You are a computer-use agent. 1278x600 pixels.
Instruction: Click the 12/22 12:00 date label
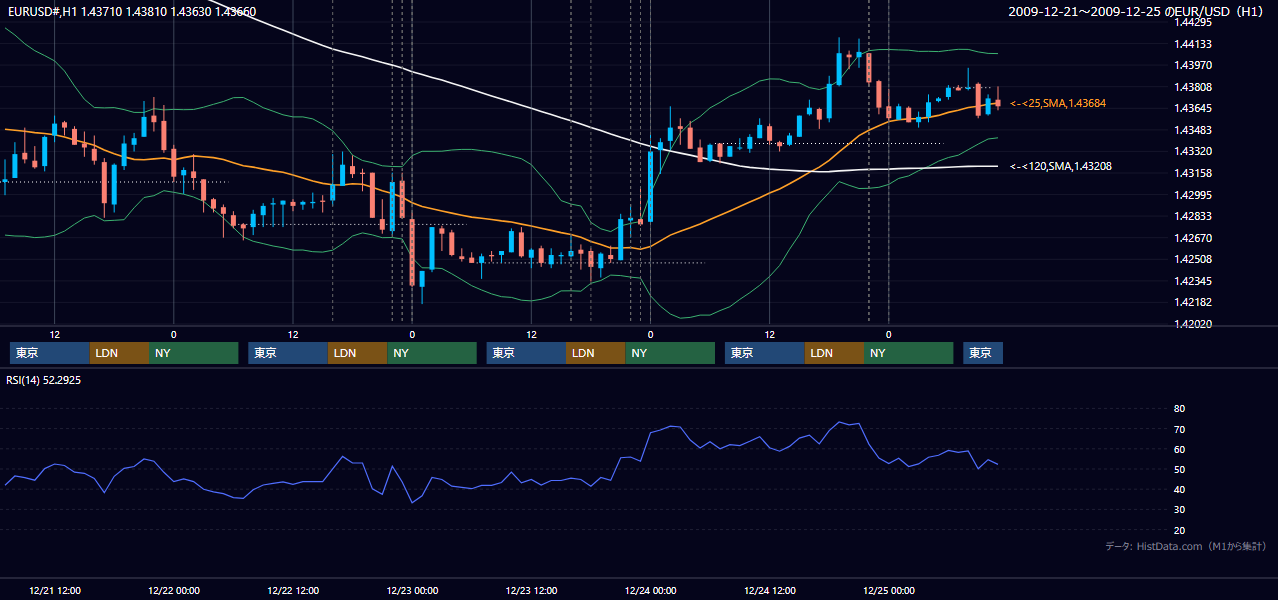293,590
